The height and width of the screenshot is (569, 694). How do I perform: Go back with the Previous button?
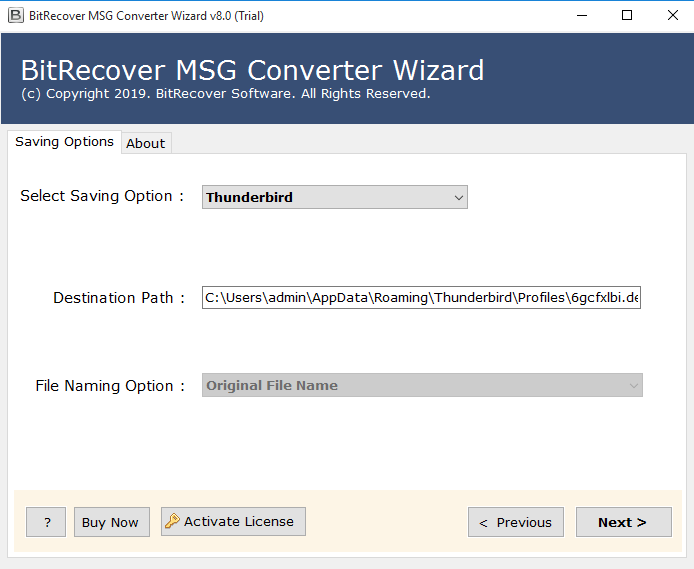[x=515, y=522]
